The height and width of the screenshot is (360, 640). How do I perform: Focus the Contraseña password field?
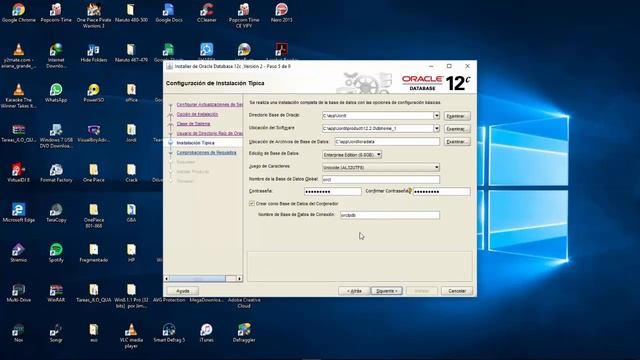coord(333,191)
